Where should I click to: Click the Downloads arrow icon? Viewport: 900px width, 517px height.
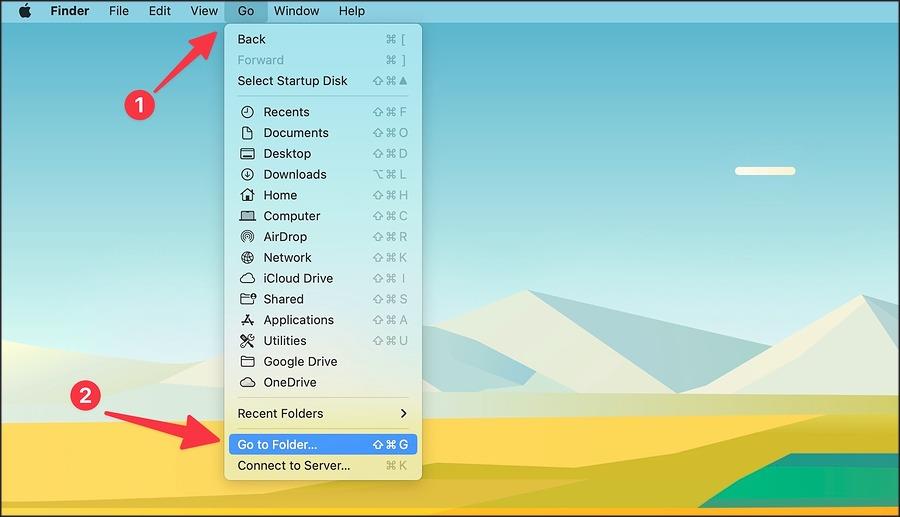[247, 174]
